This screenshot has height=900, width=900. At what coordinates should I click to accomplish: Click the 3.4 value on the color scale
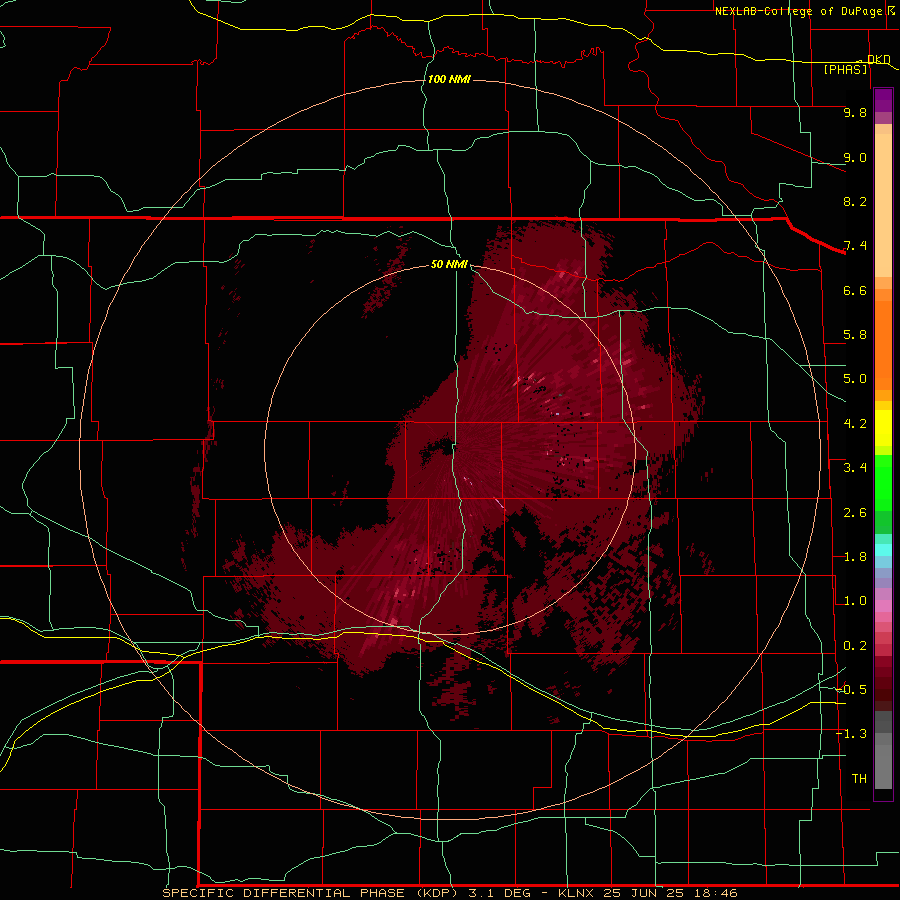click(855, 468)
